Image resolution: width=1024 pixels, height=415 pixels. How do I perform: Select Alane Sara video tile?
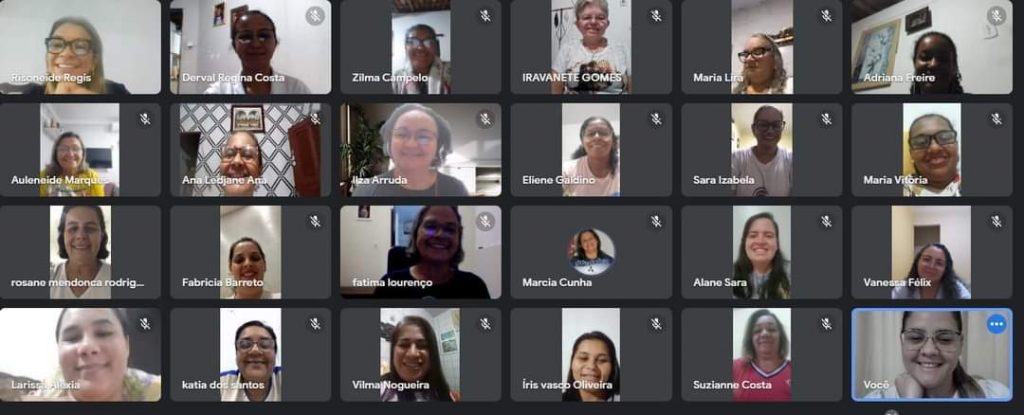(x=761, y=252)
